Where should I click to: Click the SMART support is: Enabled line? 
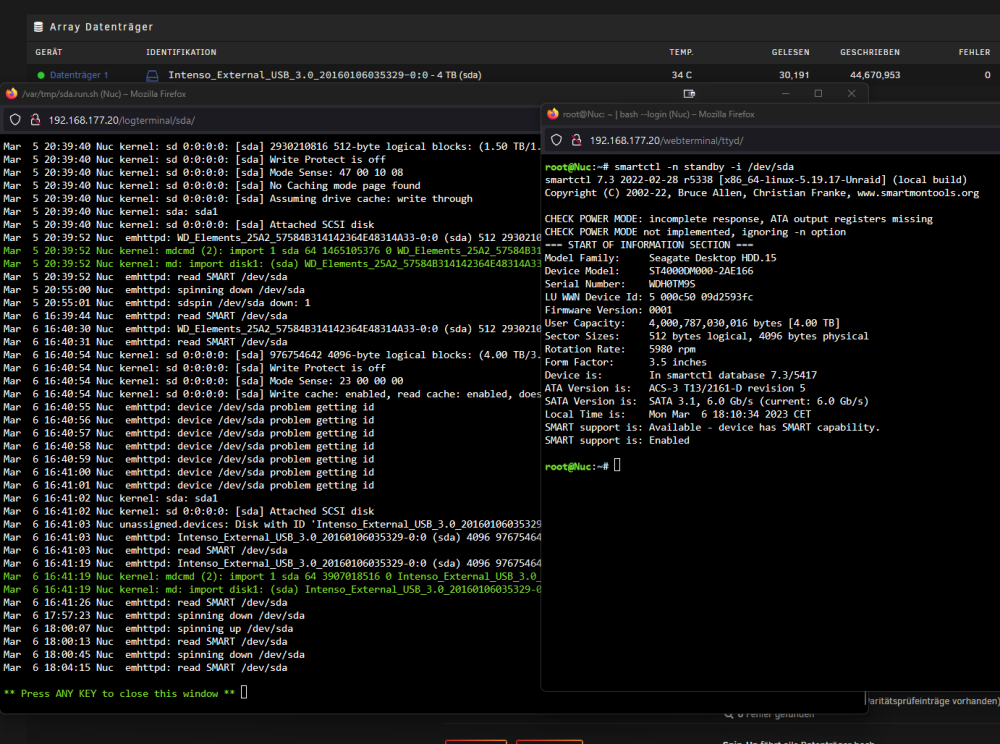[x=617, y=441]
